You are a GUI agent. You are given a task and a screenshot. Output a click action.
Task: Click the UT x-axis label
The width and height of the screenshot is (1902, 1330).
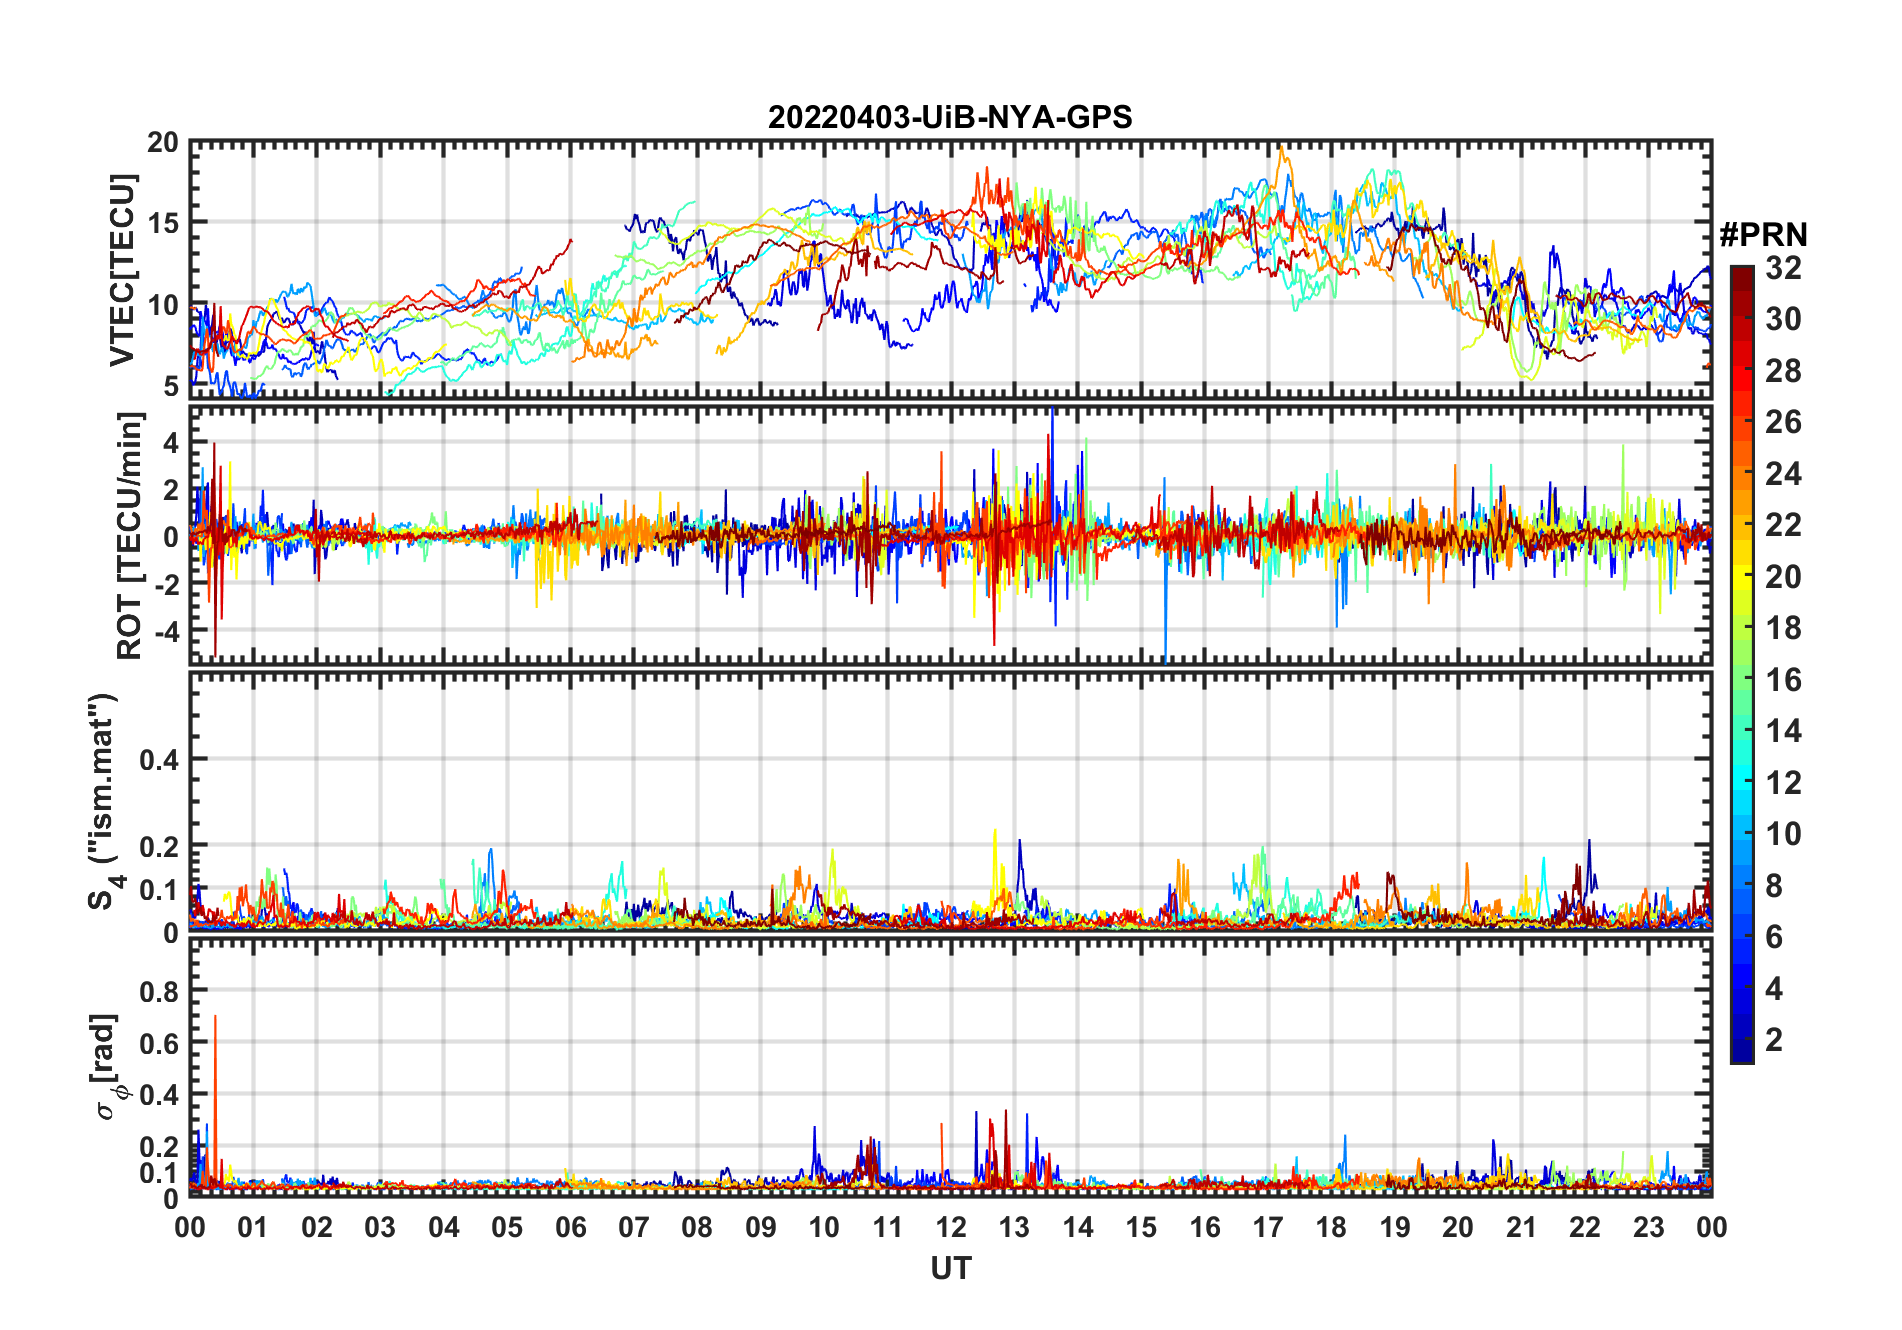[x=951, y=1268]
